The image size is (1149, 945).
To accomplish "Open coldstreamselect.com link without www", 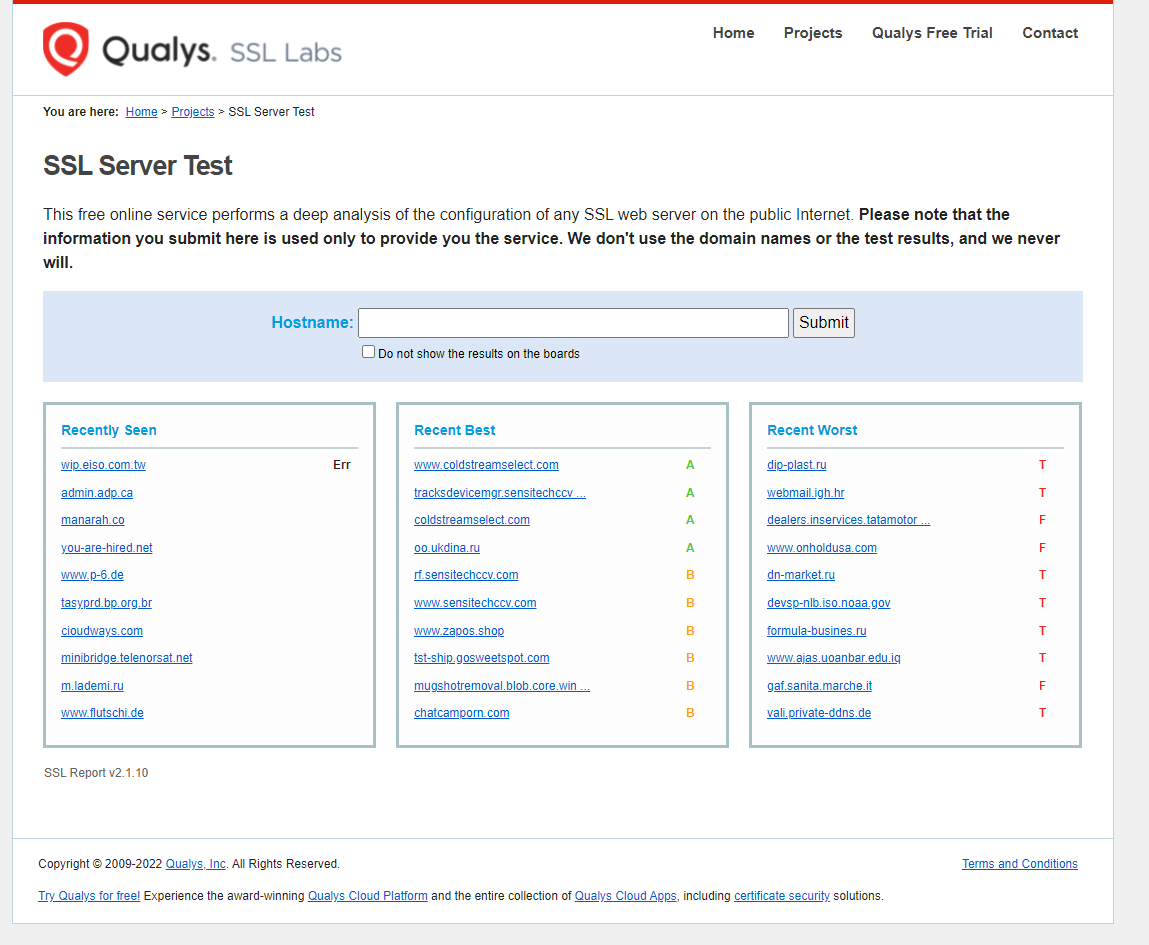I will coord(472,519).
